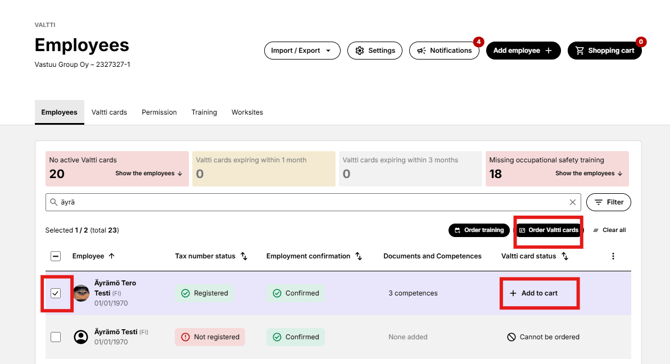Screen dimensions: 670x364
Task: Check the Äyrämö Testi row checkbox
Action: coord(56,337)
